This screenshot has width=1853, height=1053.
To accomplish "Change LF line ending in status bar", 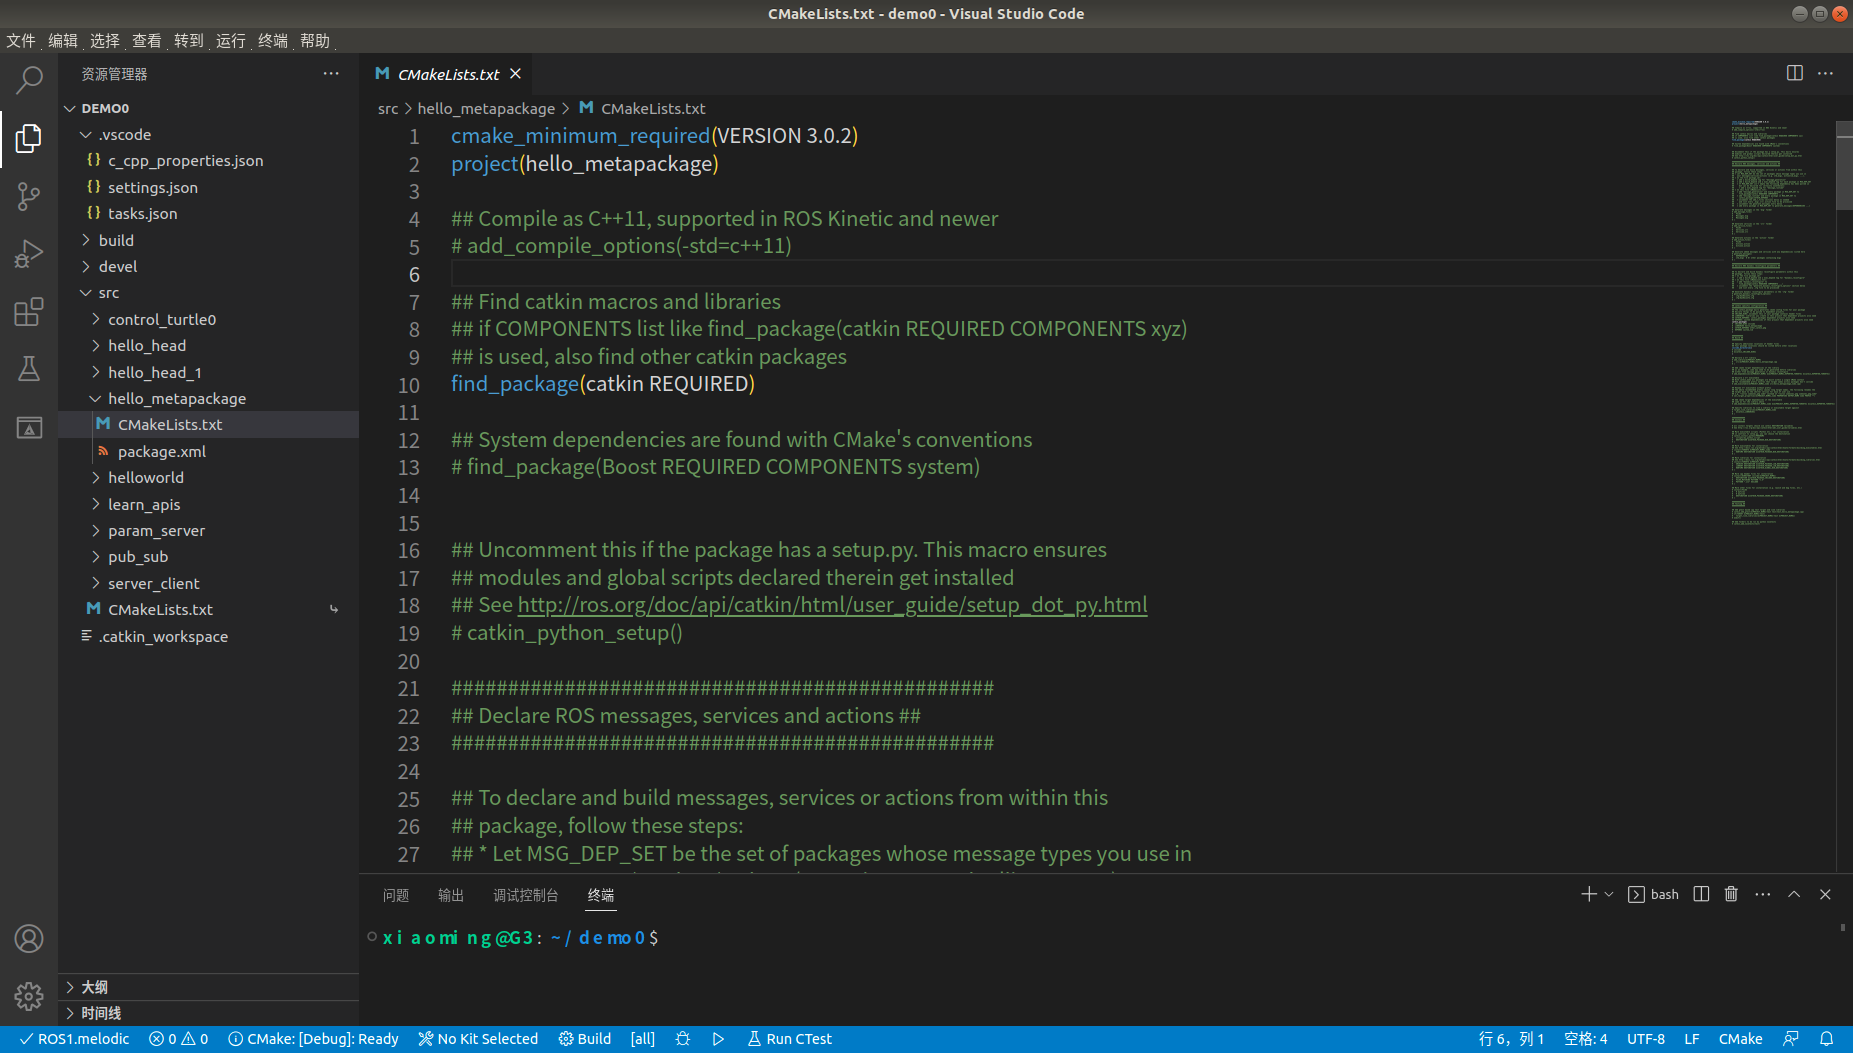I will point(1692,1039).
